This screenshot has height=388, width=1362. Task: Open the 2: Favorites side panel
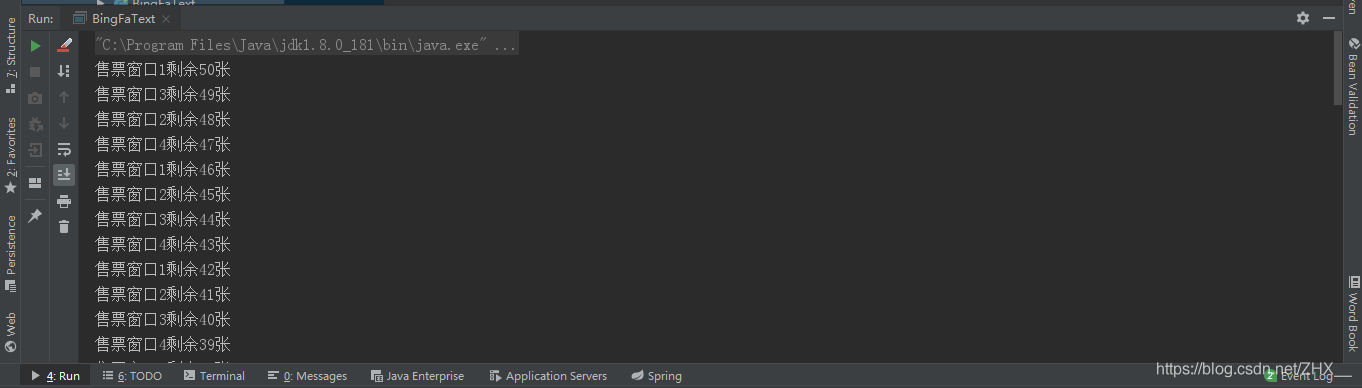pos(11,156)
